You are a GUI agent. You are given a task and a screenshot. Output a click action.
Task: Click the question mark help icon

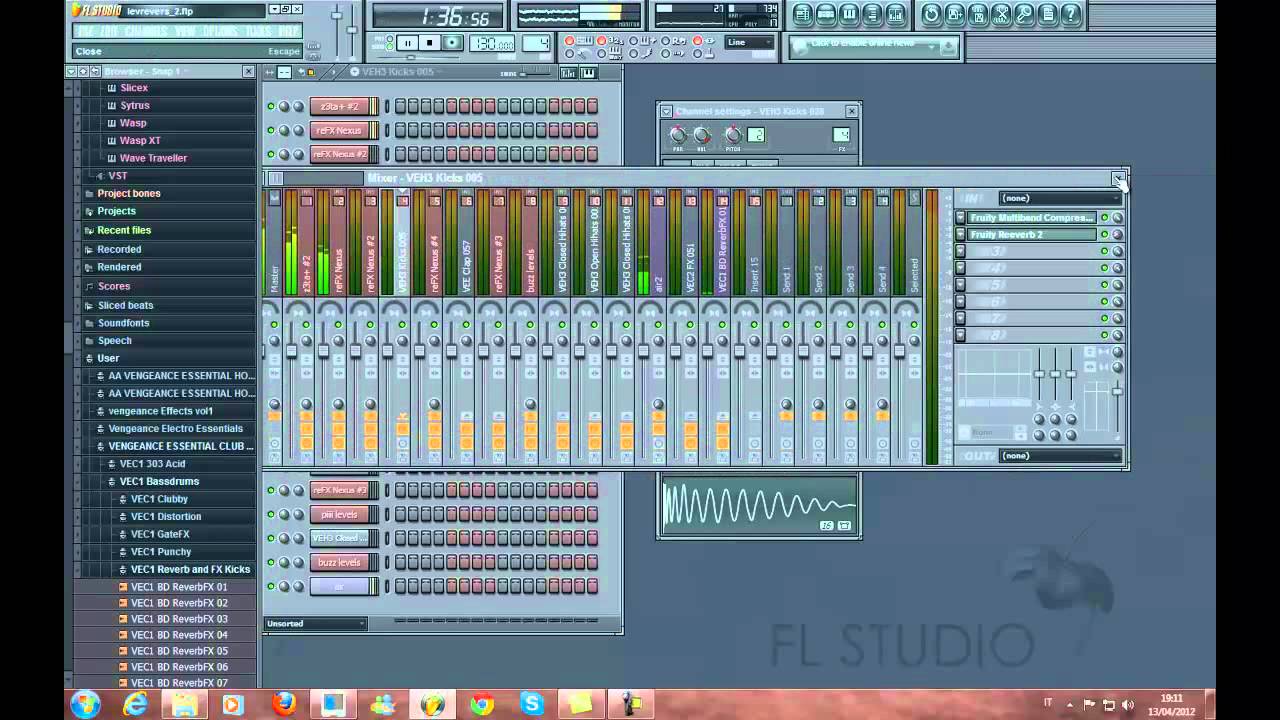[x=1071, y=14]
